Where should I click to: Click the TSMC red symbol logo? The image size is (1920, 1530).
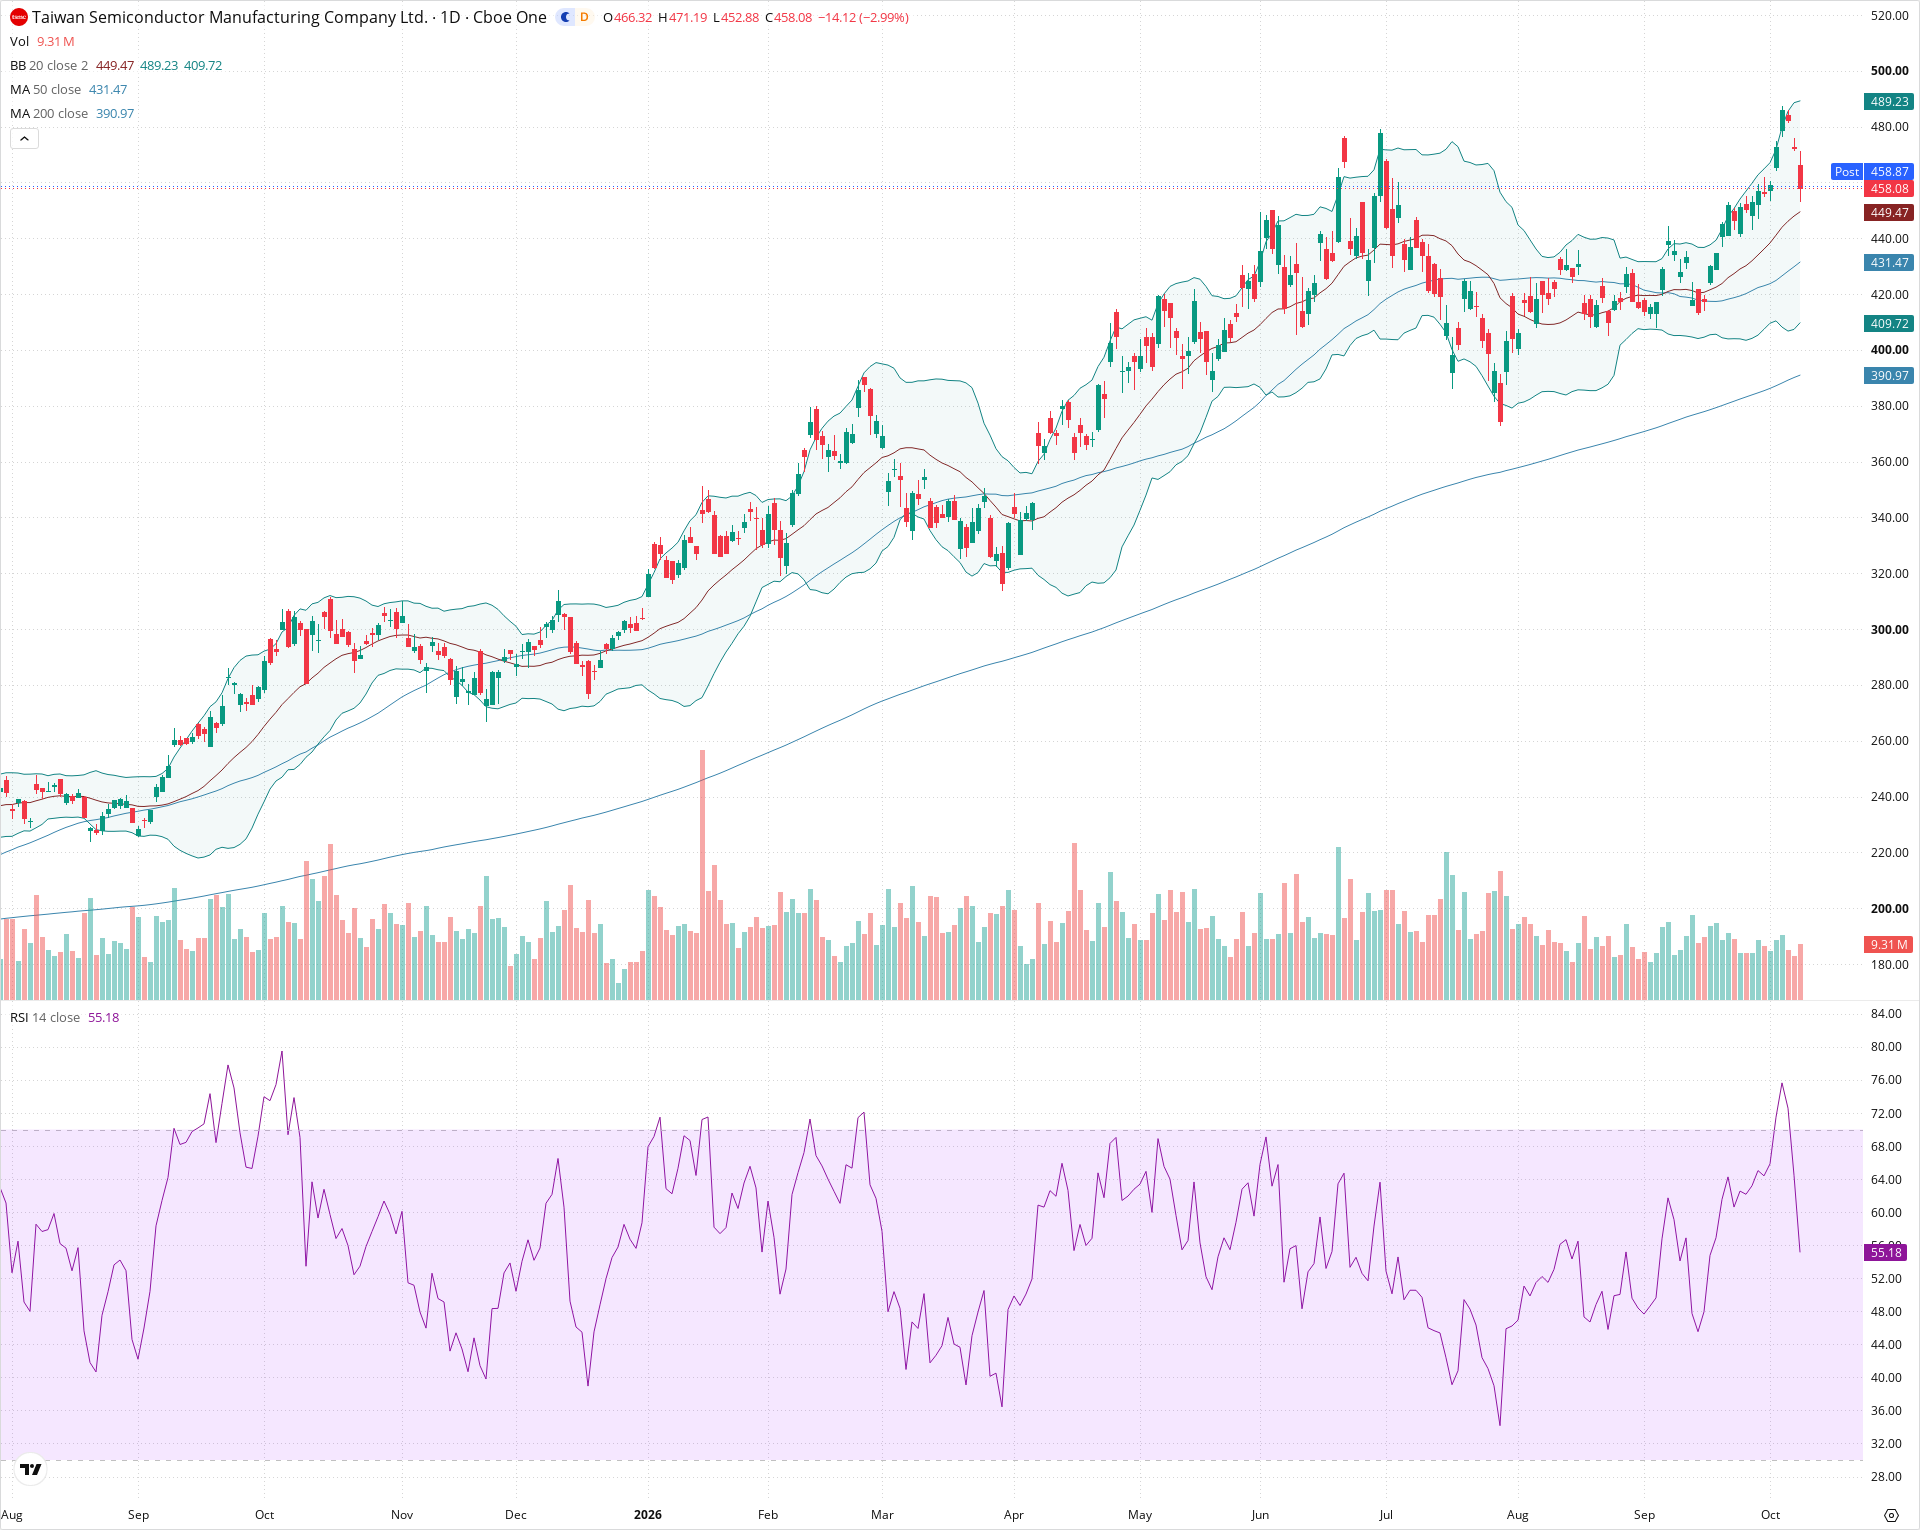click(19, 17)
